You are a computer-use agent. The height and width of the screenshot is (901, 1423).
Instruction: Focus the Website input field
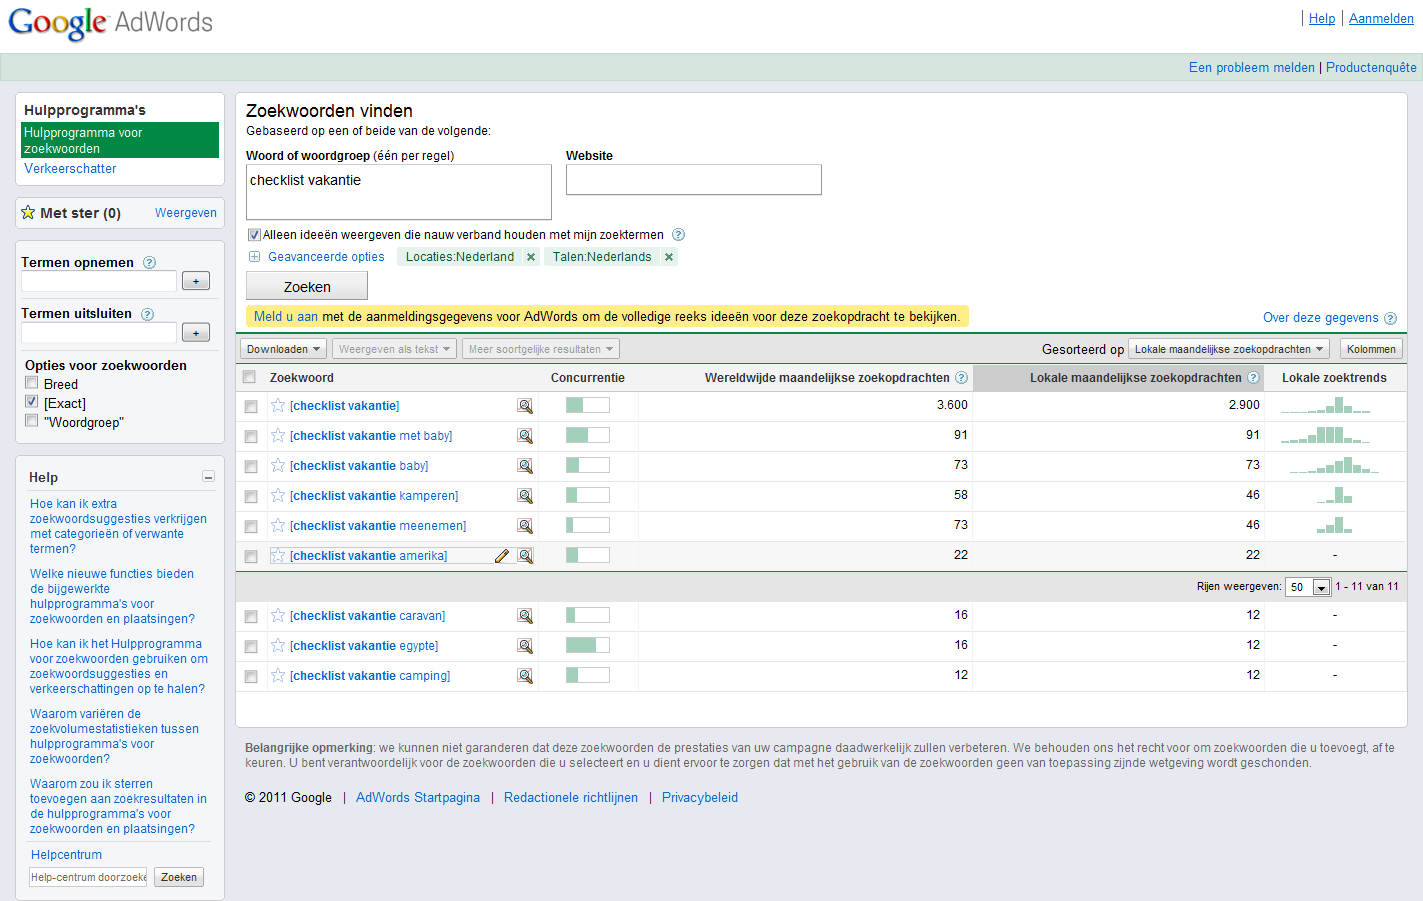694,180
